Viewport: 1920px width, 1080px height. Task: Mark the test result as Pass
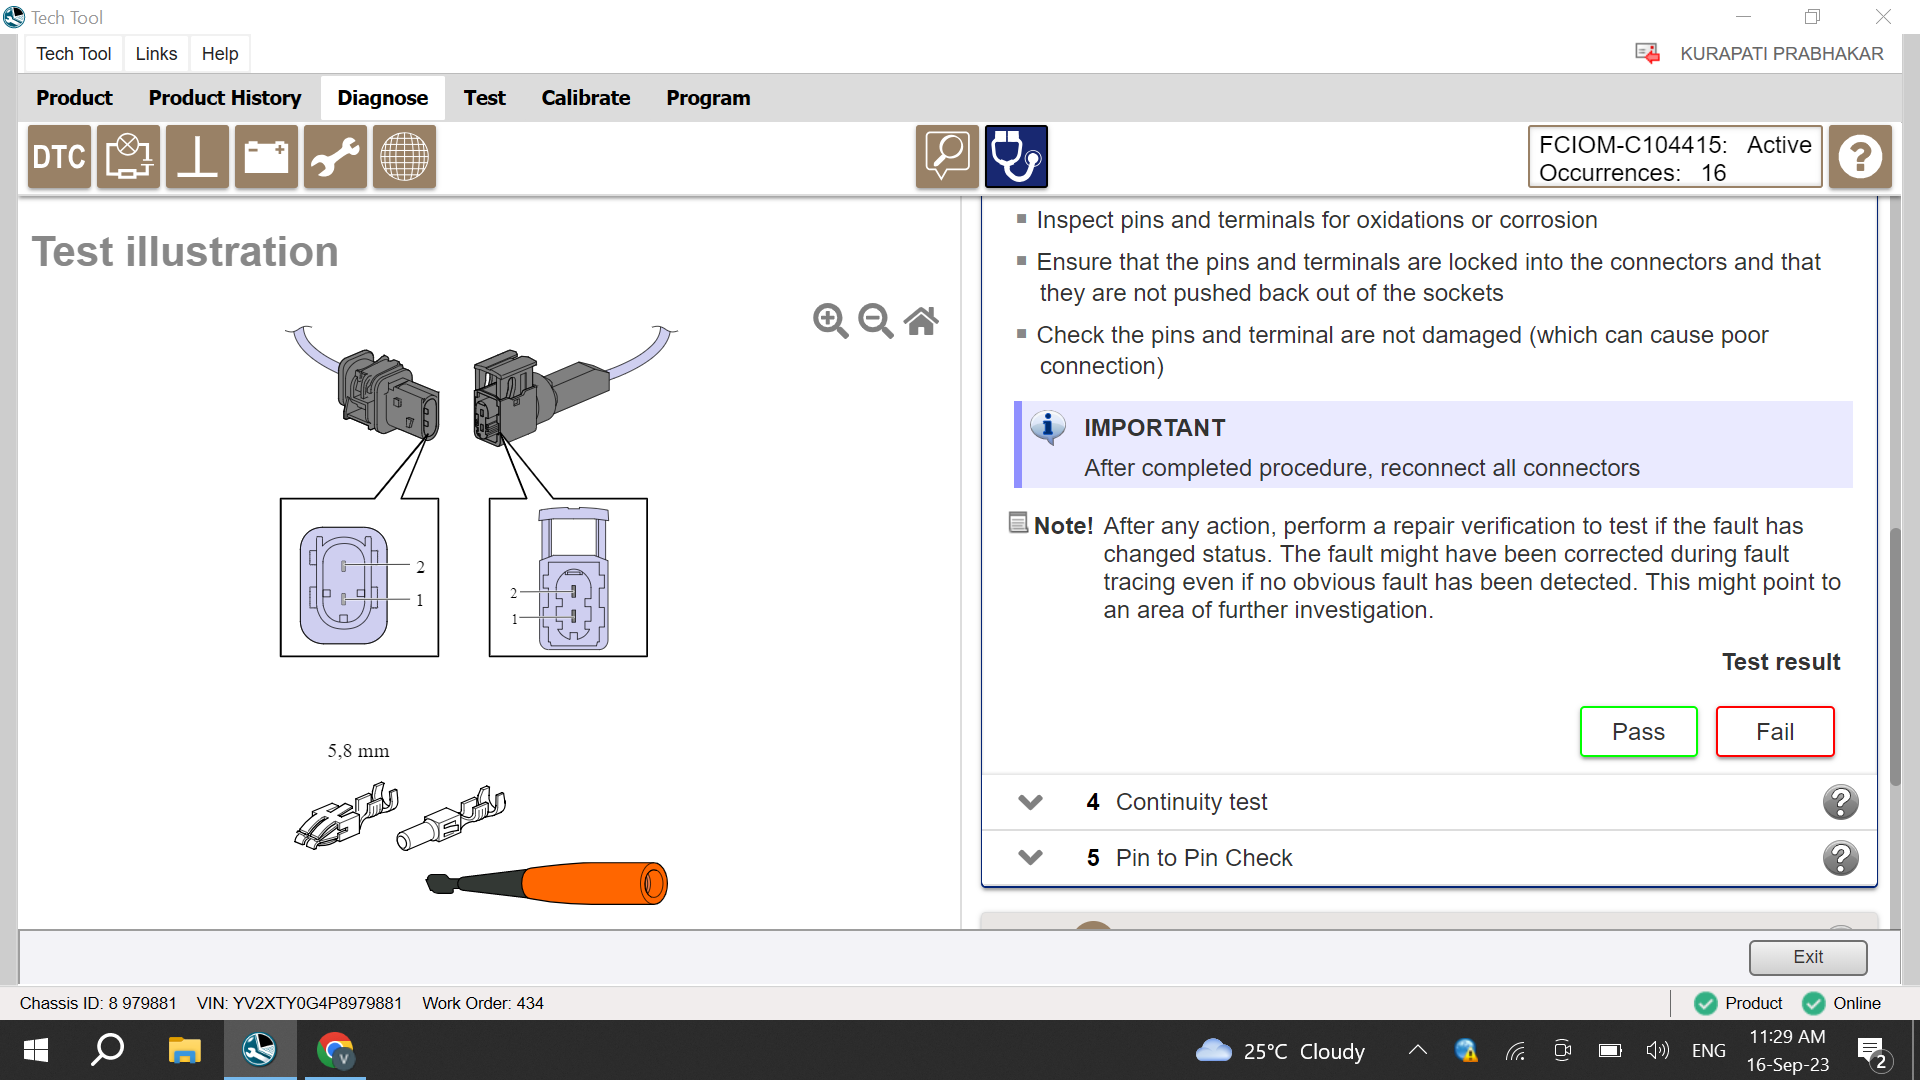(1638, 732)
